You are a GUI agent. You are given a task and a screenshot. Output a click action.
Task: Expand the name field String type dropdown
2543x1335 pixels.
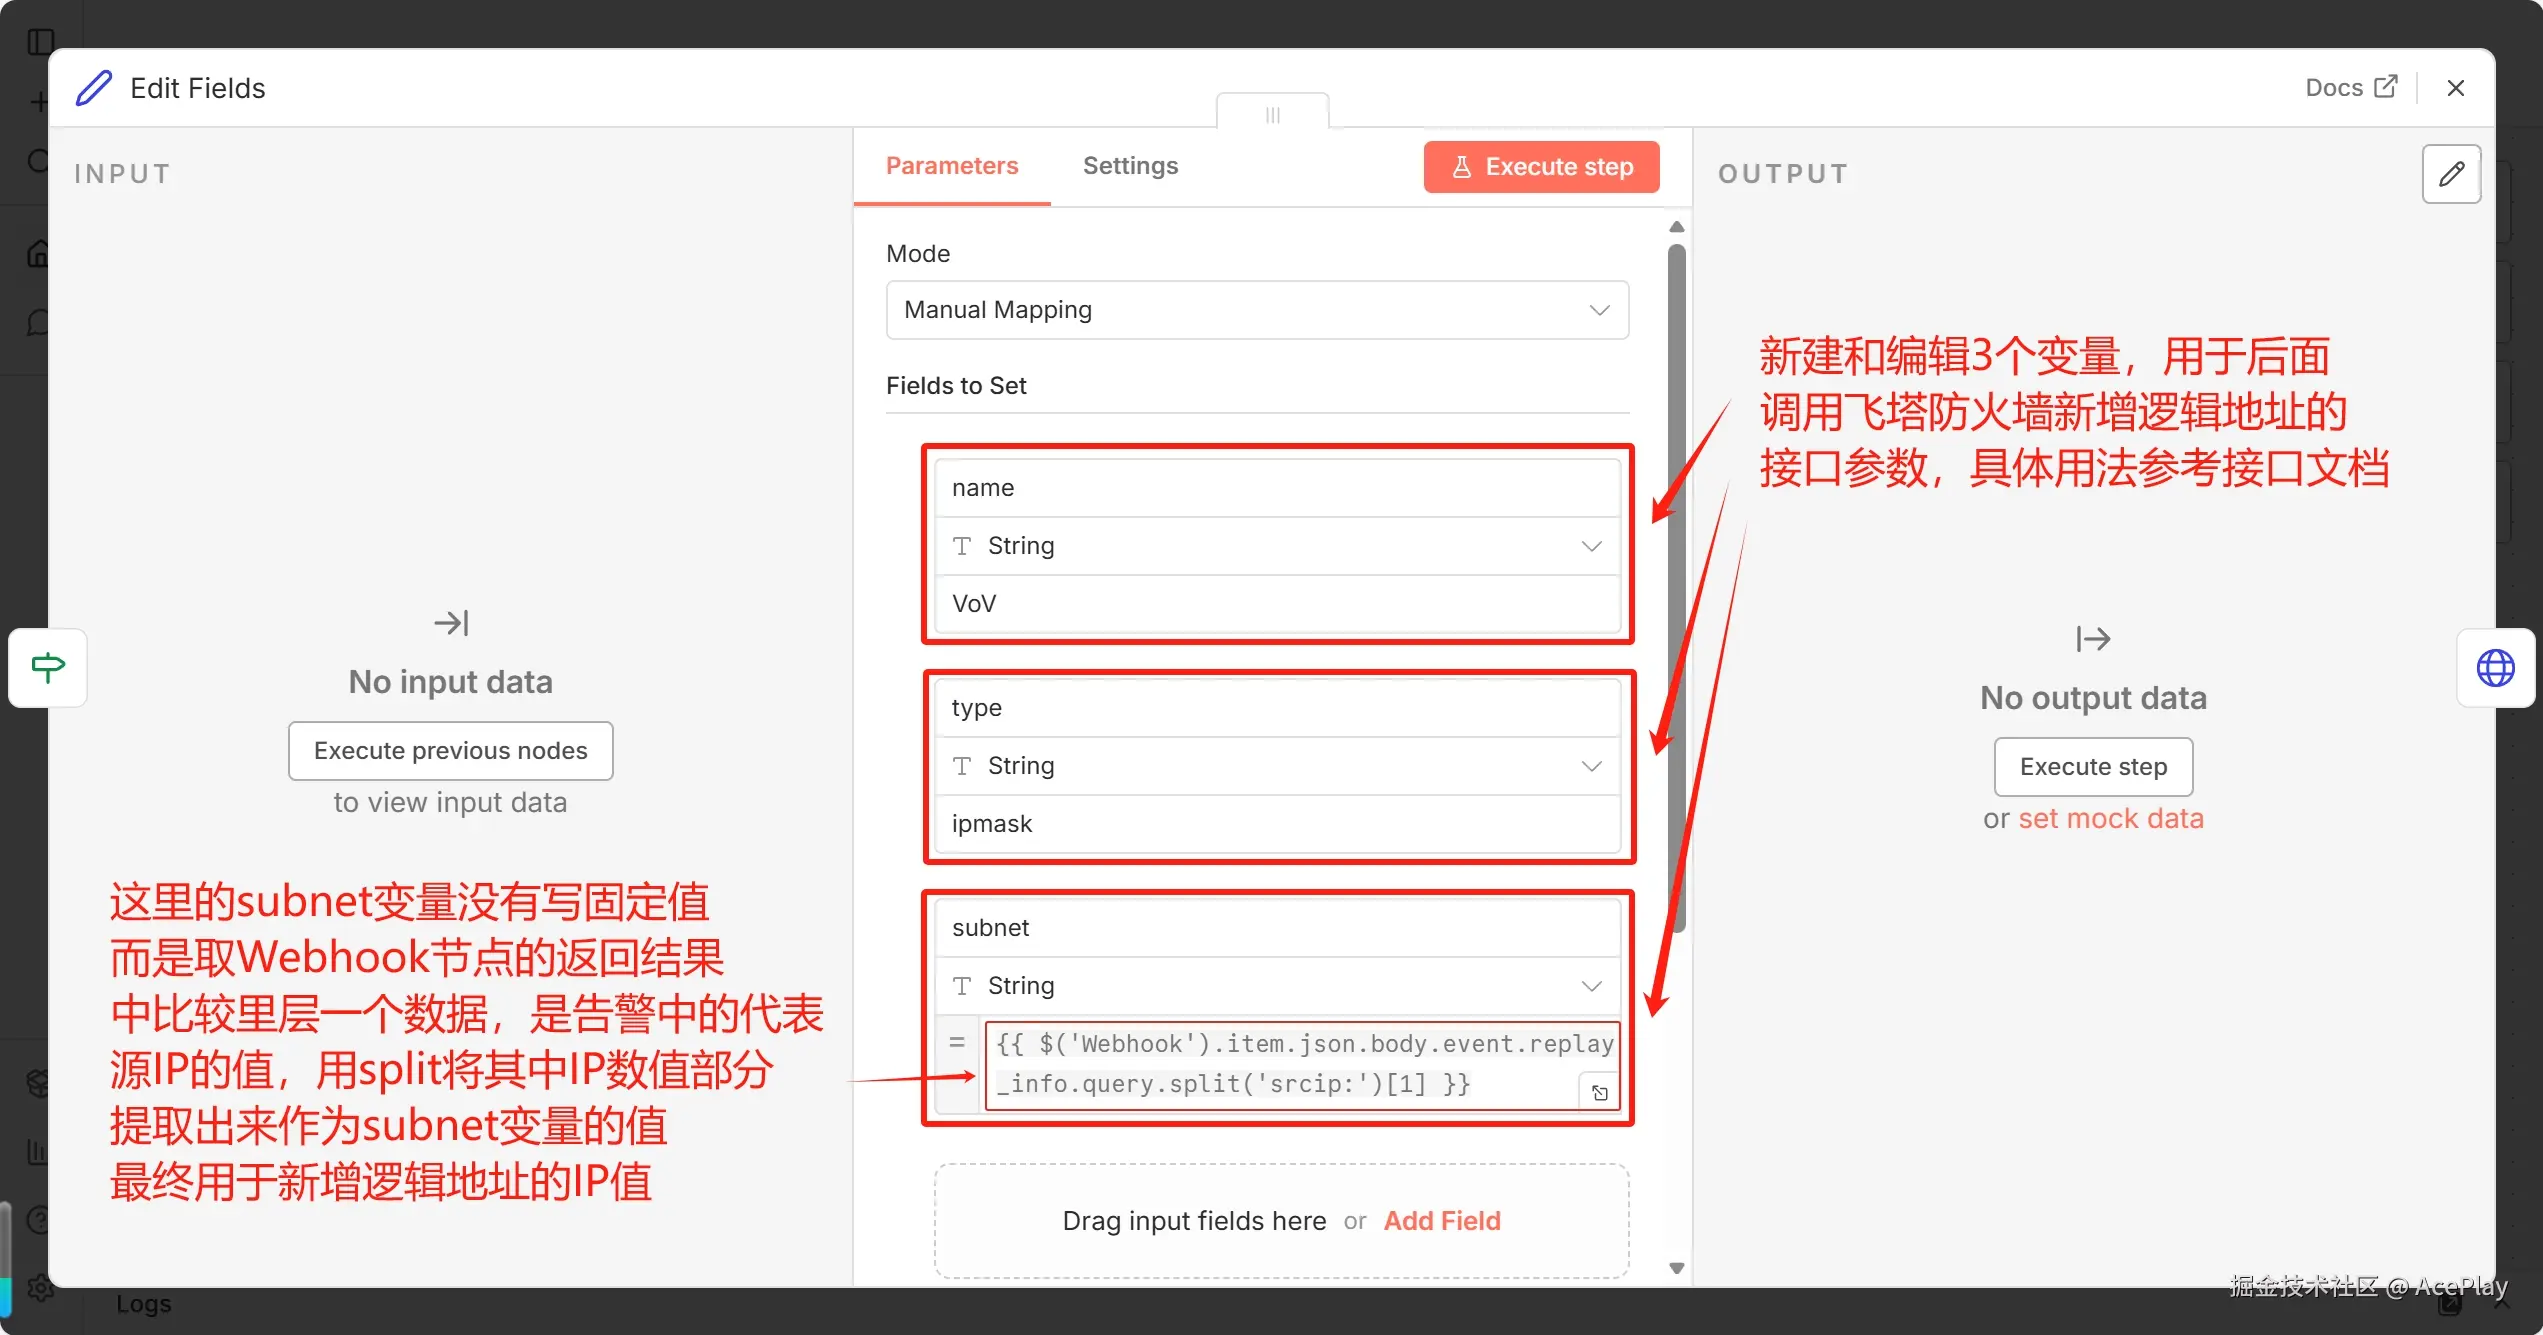pos(1277,546)
